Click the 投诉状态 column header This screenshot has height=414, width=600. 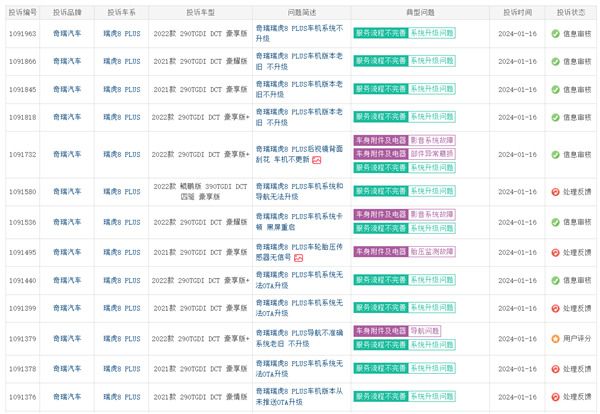[571, 13]
